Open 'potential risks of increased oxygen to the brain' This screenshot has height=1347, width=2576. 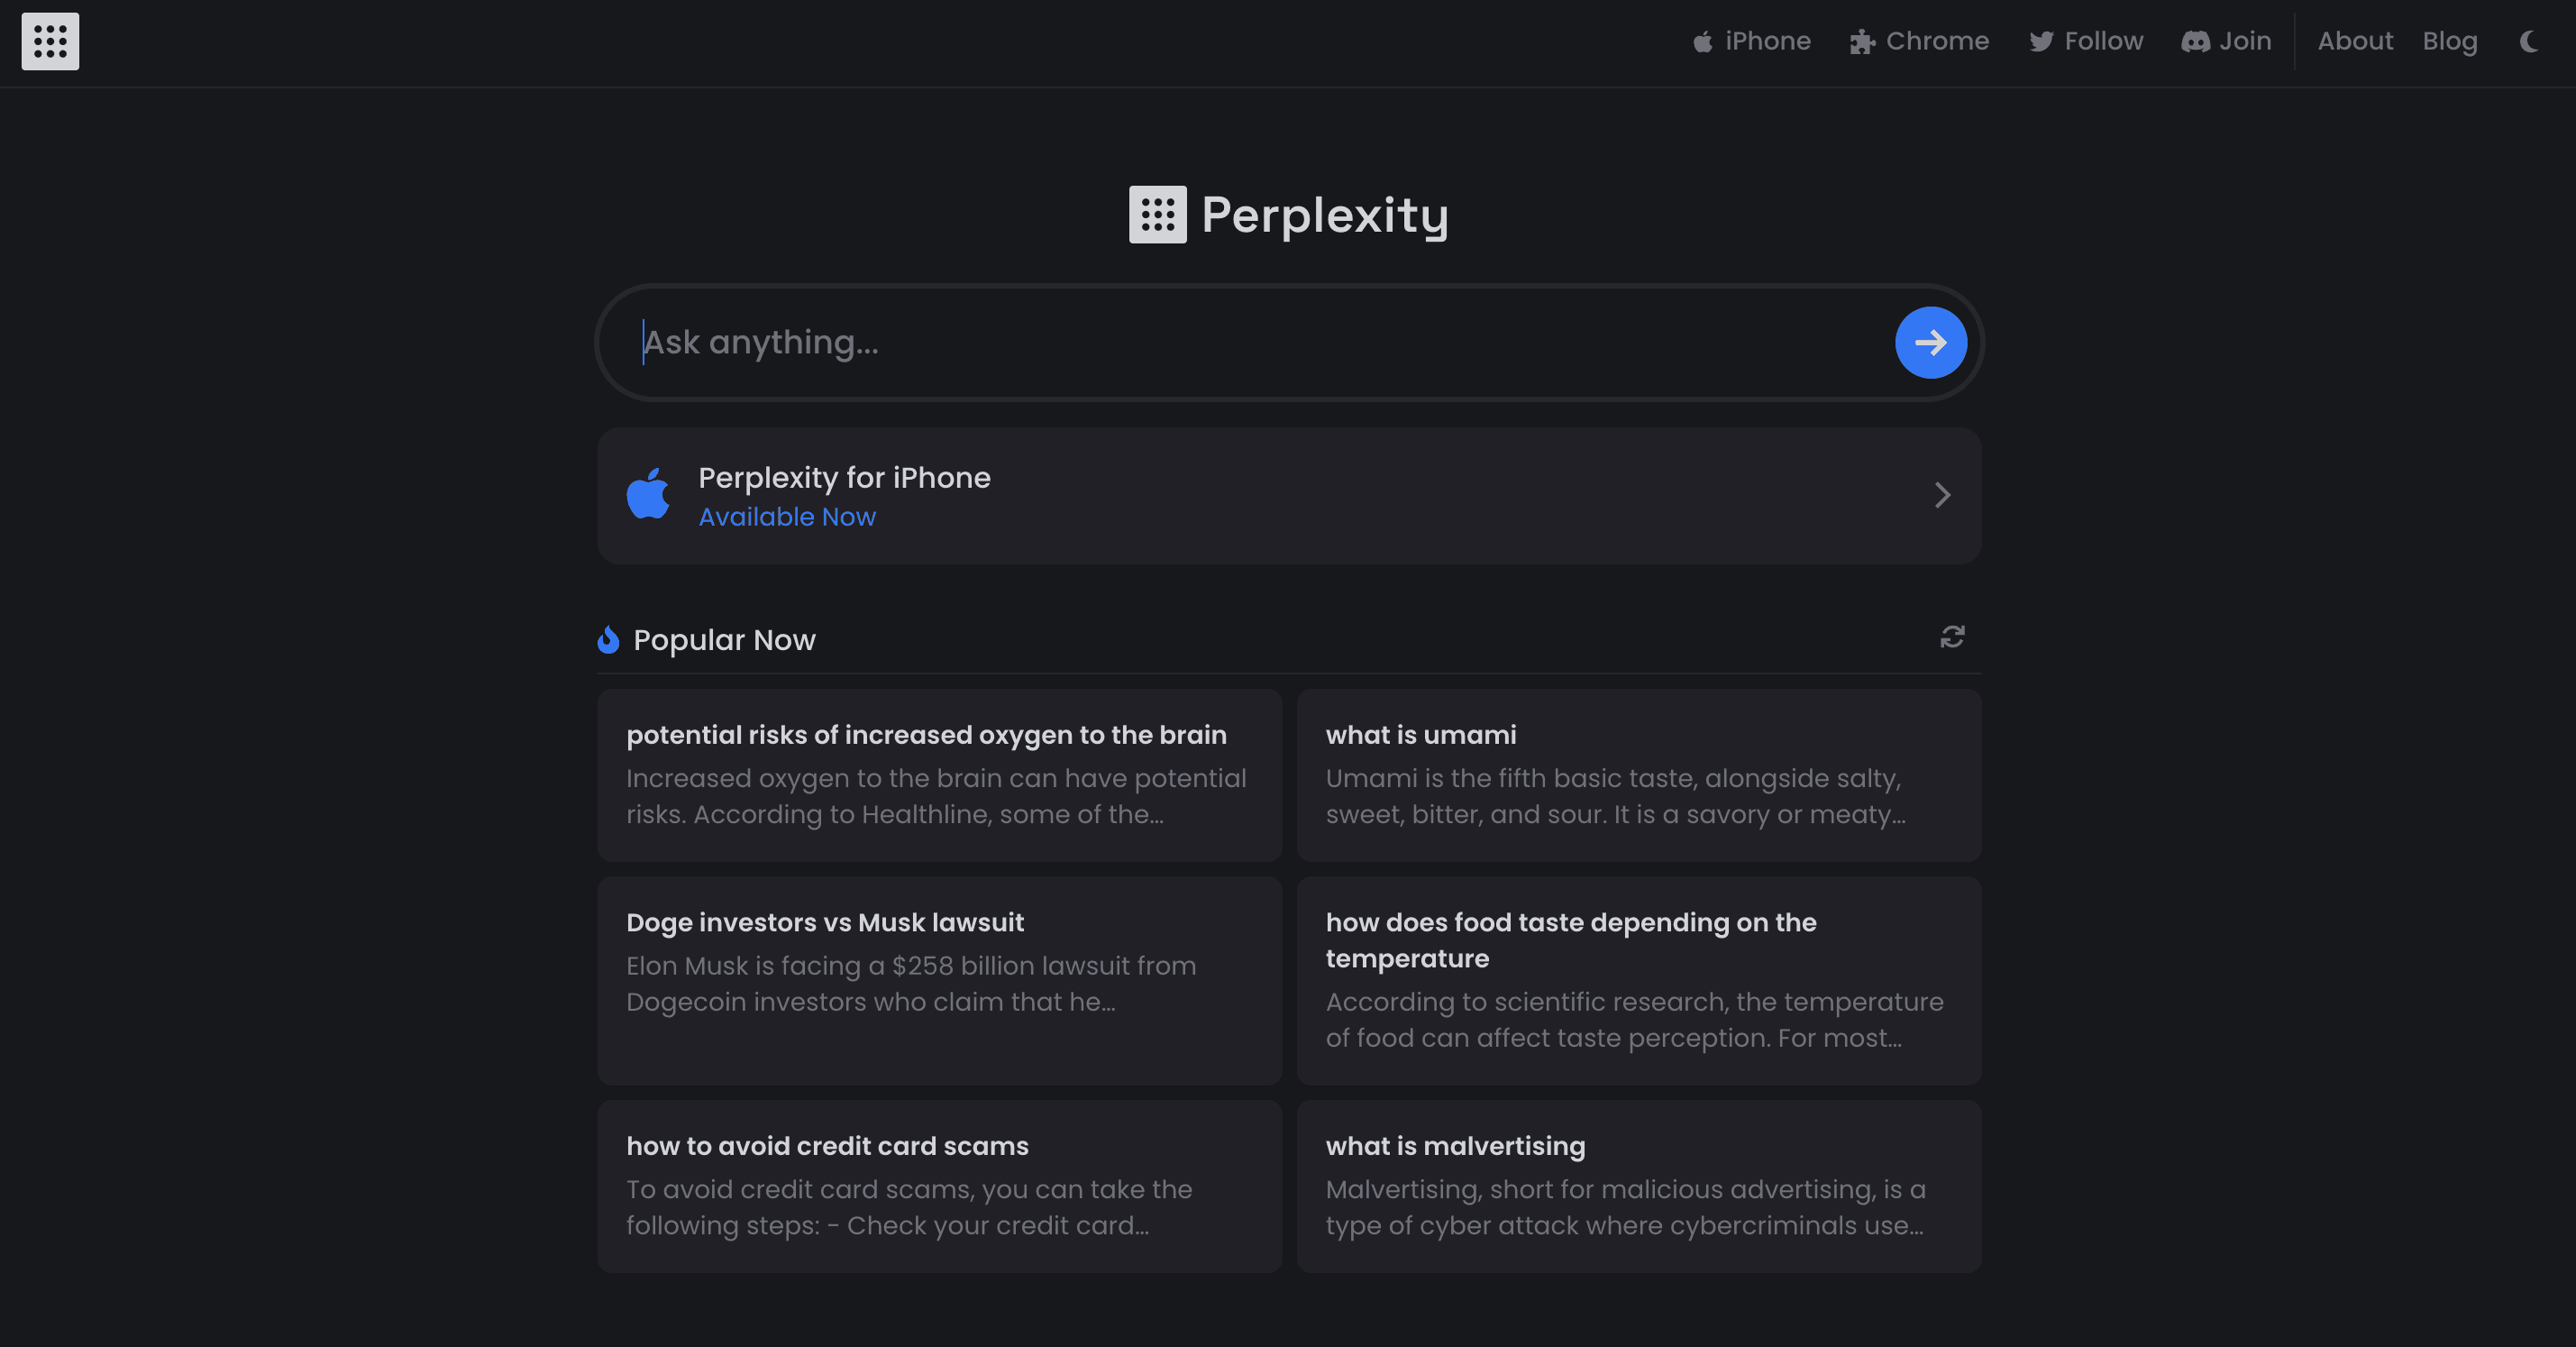pos(940,775)
